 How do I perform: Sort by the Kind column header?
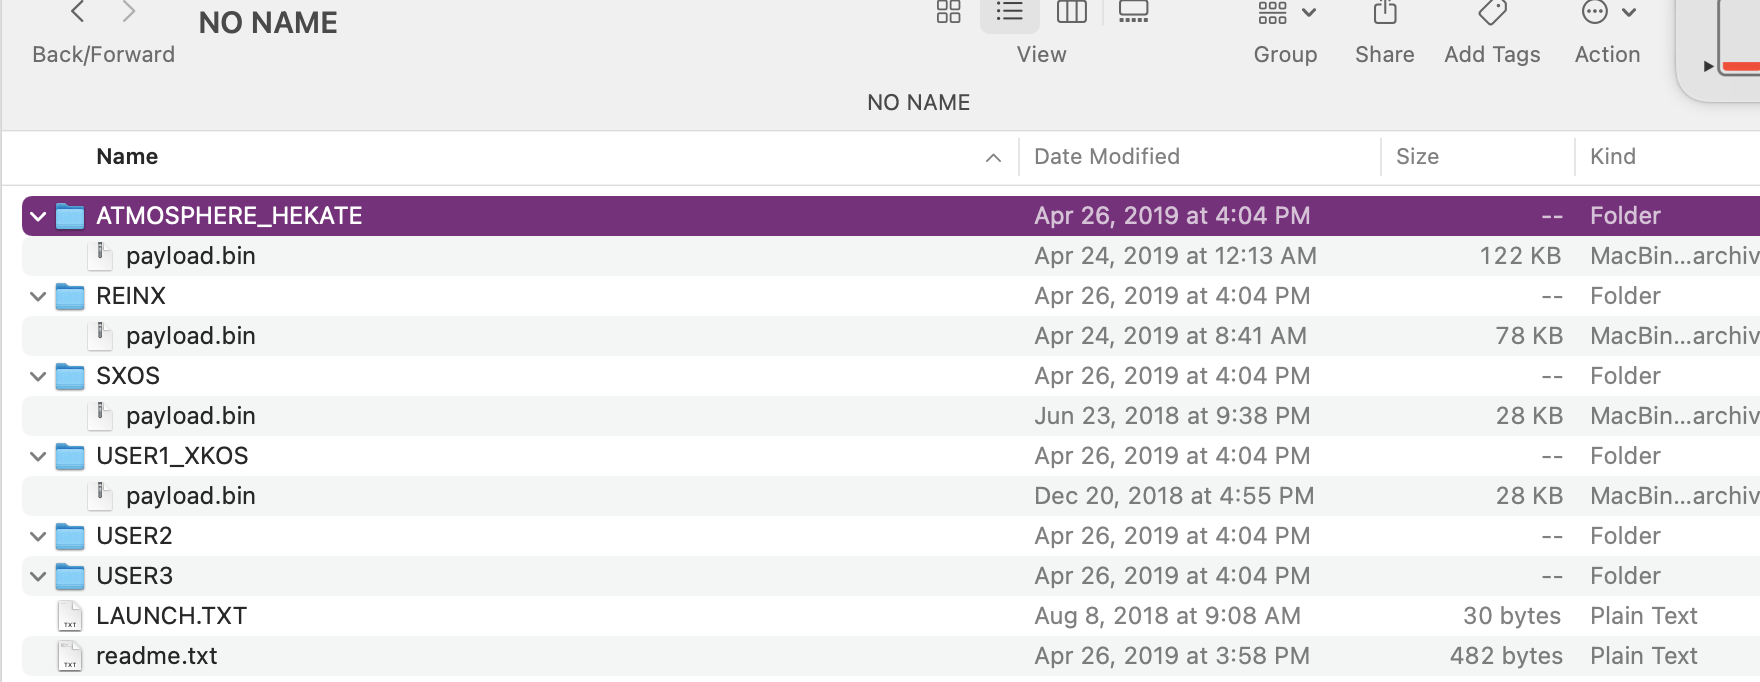click(1613, 156)
